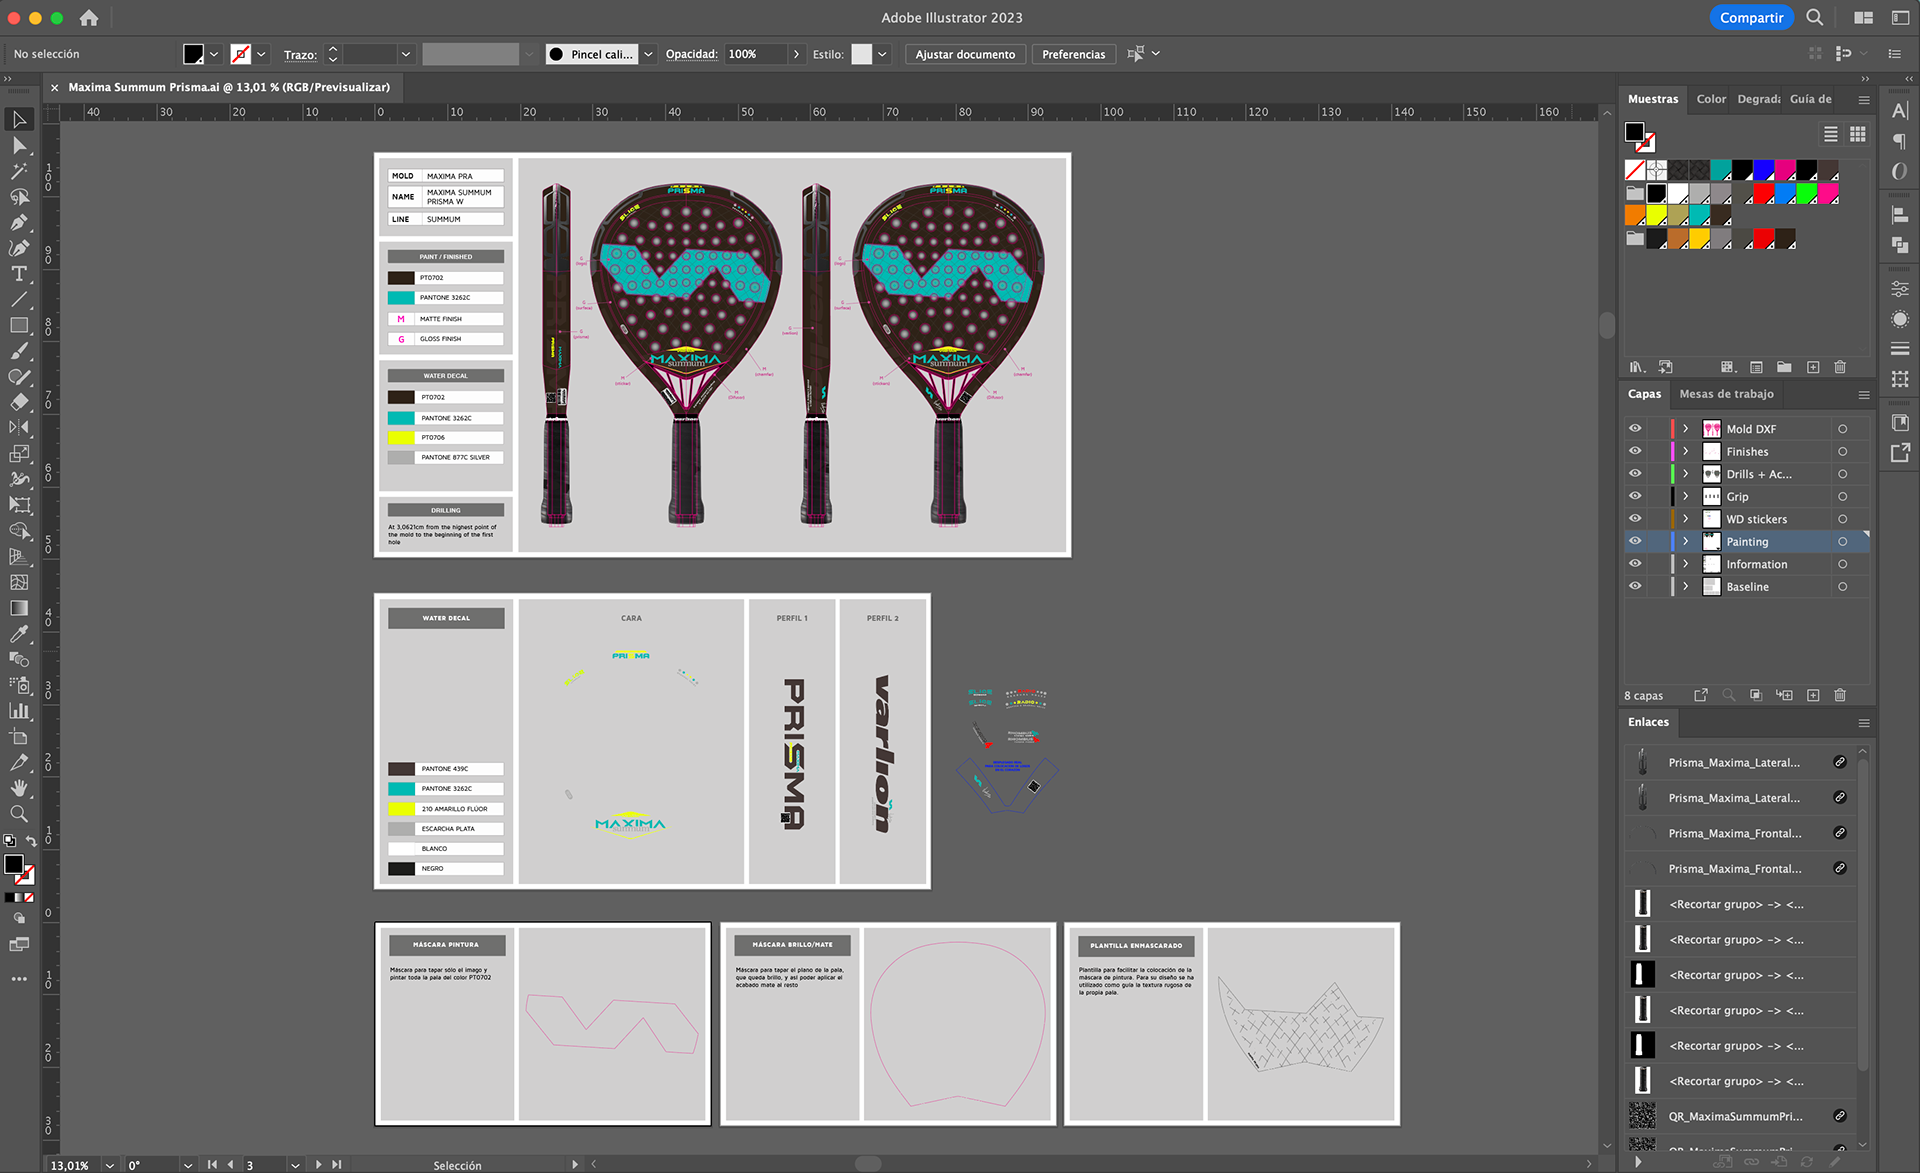The image size is (1920, 1173).
Task: Select the Selection tool arrow
Action: click(x=19, y=119)
